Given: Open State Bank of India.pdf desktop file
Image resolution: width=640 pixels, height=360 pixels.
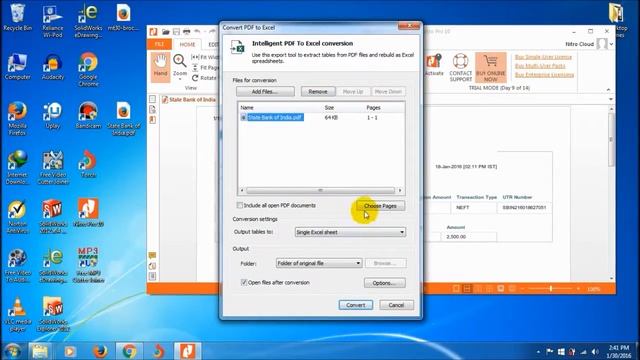Looking at the screenshot, I should (123, 118).
